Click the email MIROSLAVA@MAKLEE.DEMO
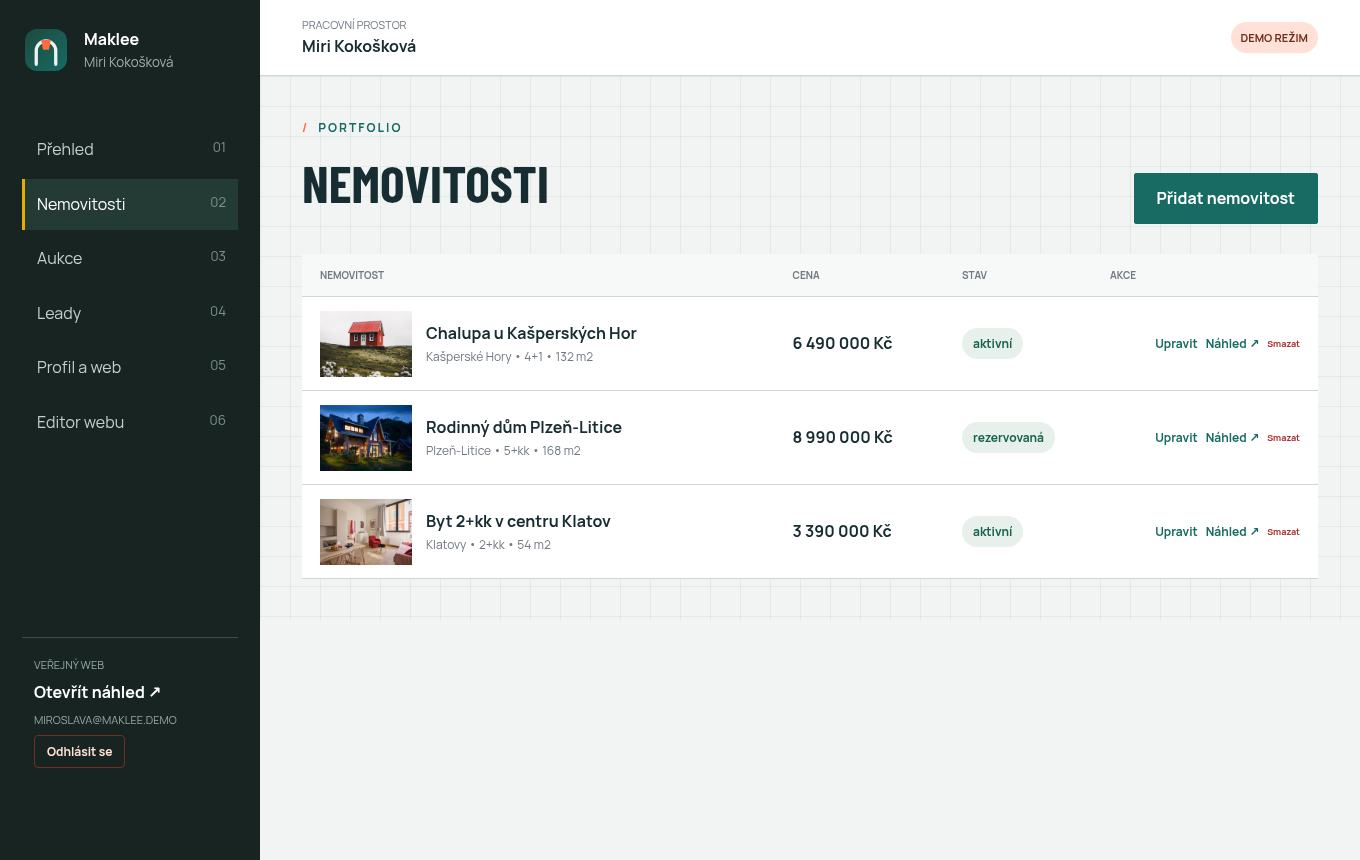Image resolution: width=1360 pixels, height=860 pixels. tap(105, 720)
